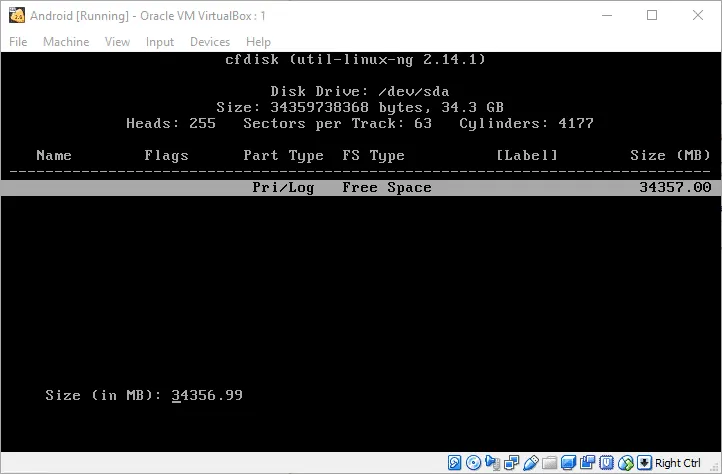Screen dimensions: 722x474
Task: Open the Input menu
Action: click(160, 42)
